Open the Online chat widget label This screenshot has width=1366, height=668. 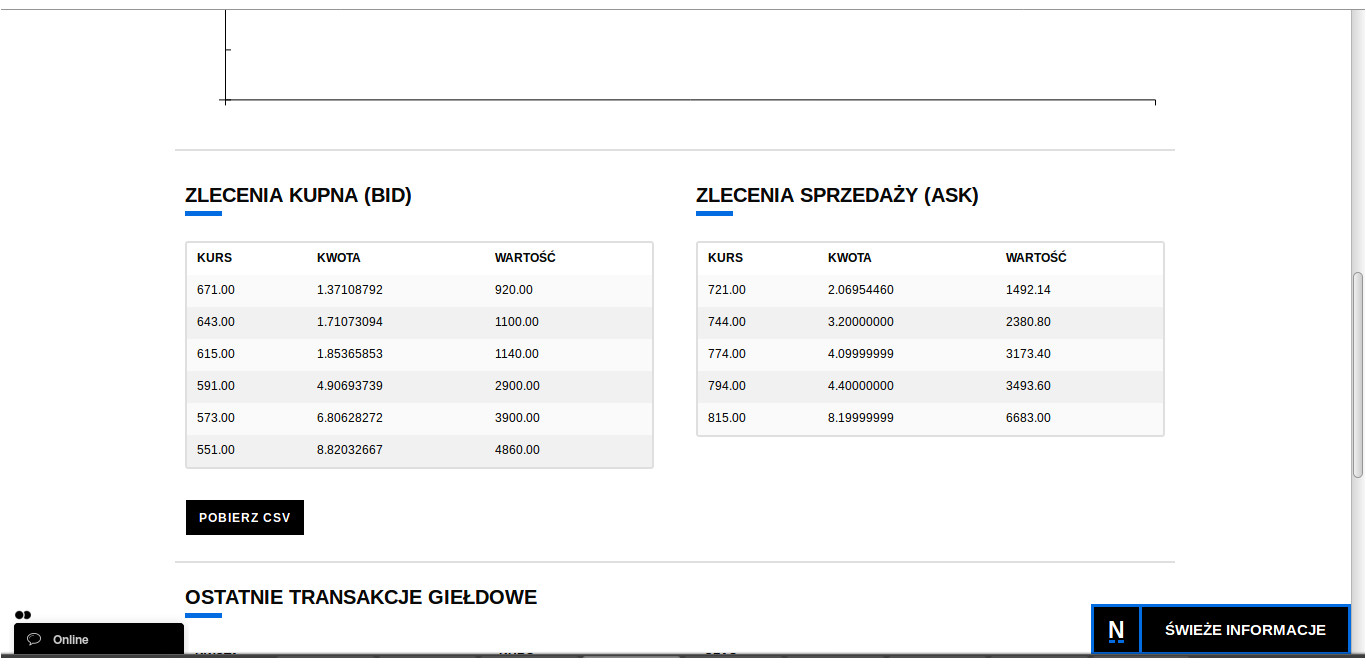(71, 640)
